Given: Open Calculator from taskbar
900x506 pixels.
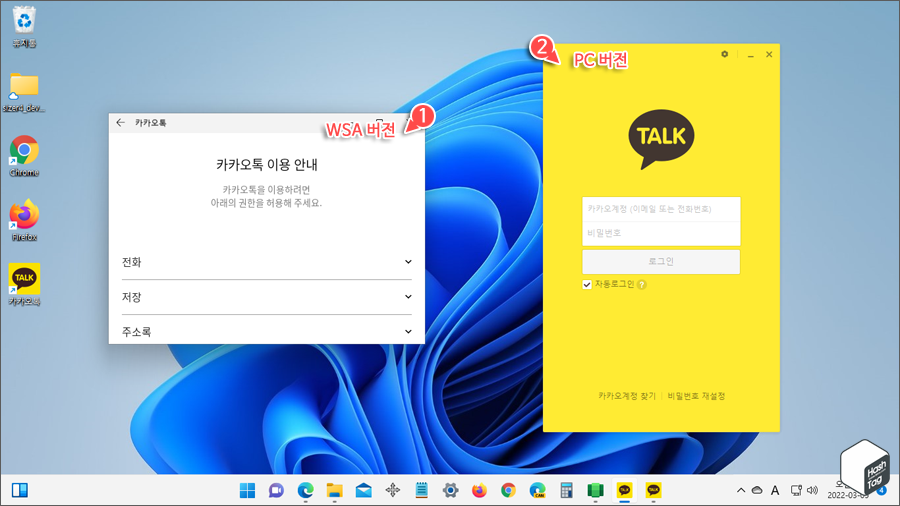Looking at the screenshot, I should (567, 491).
